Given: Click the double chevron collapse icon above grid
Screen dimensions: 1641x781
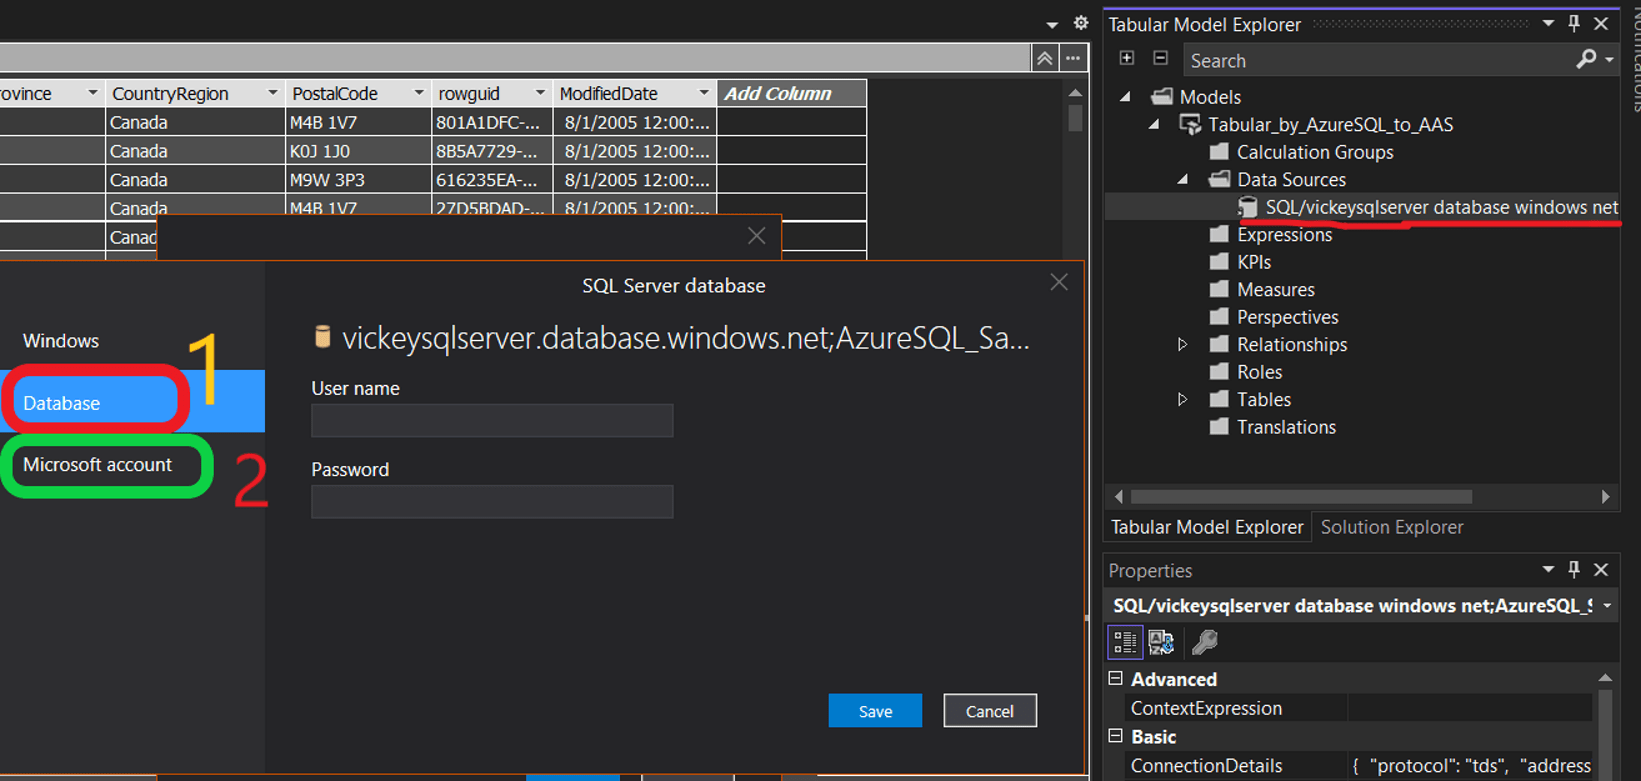Looking at the screenshot, I should pyautogui.click(x=1044, y=58).
